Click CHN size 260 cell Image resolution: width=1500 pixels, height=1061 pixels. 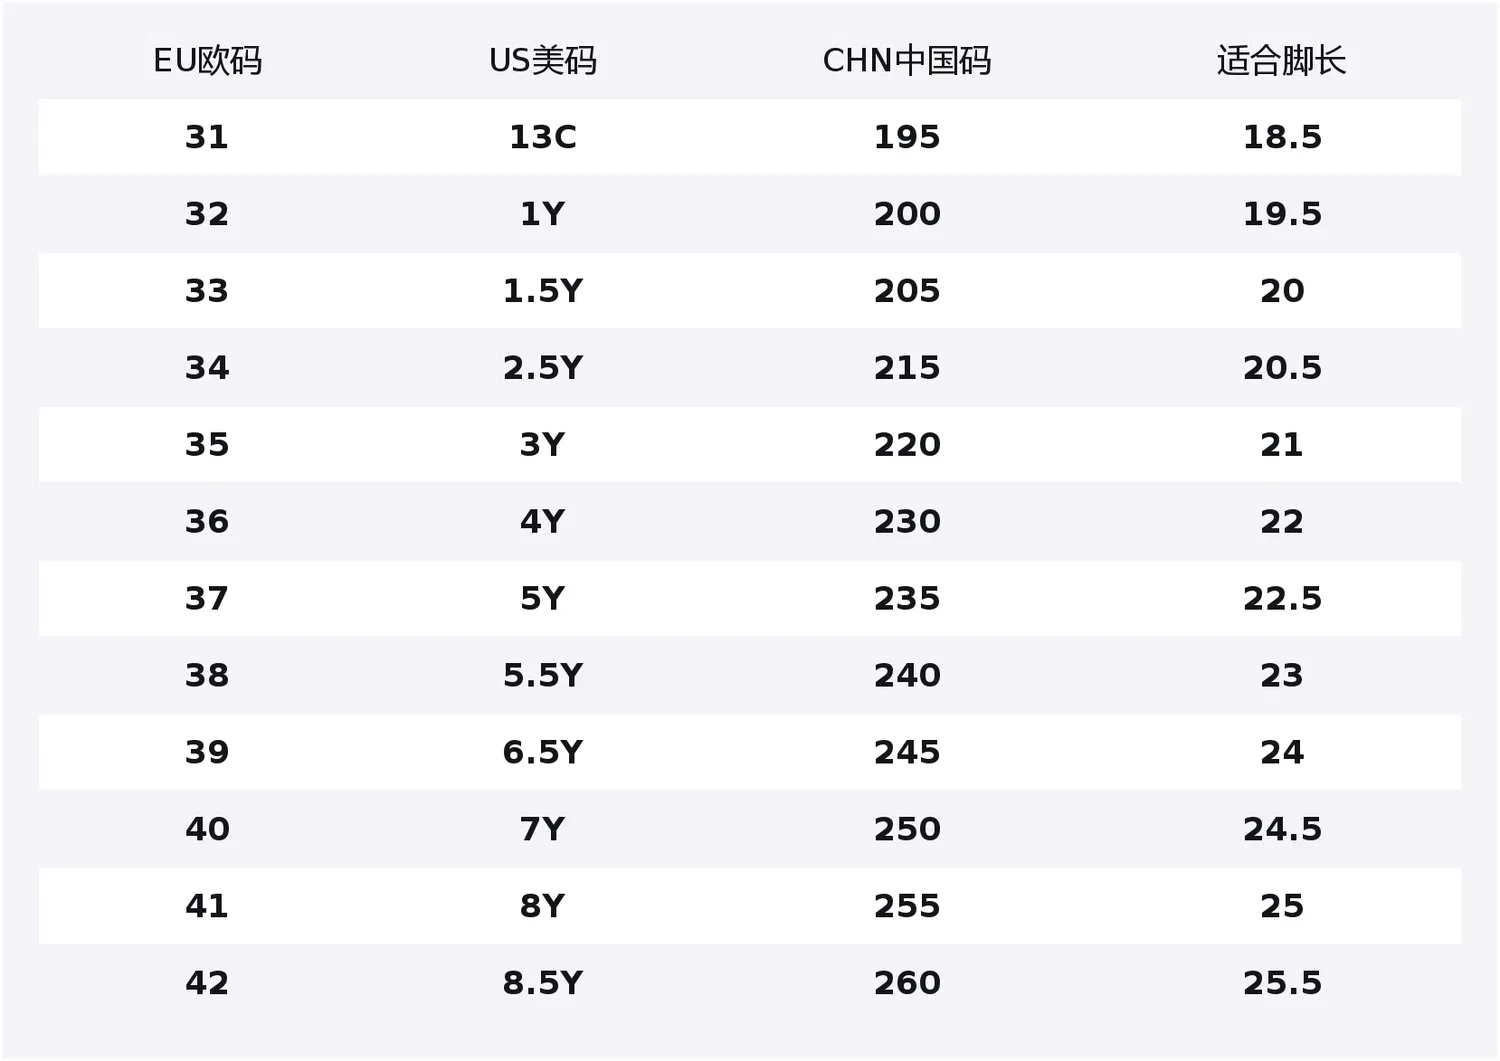click(907, 984)
